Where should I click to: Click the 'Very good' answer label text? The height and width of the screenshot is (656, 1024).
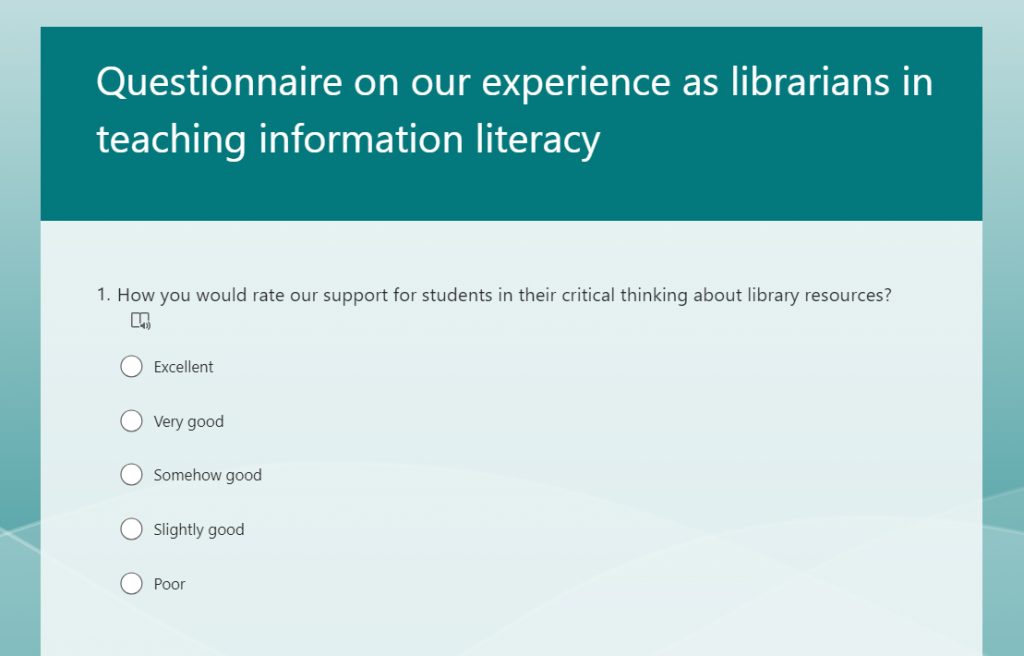click(189, 422)
